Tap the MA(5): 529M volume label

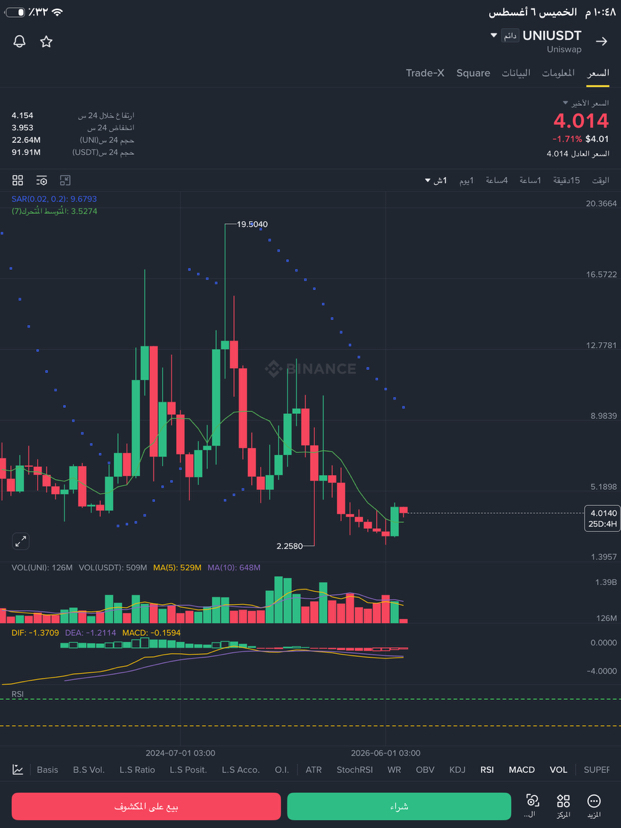coord(177,568)
